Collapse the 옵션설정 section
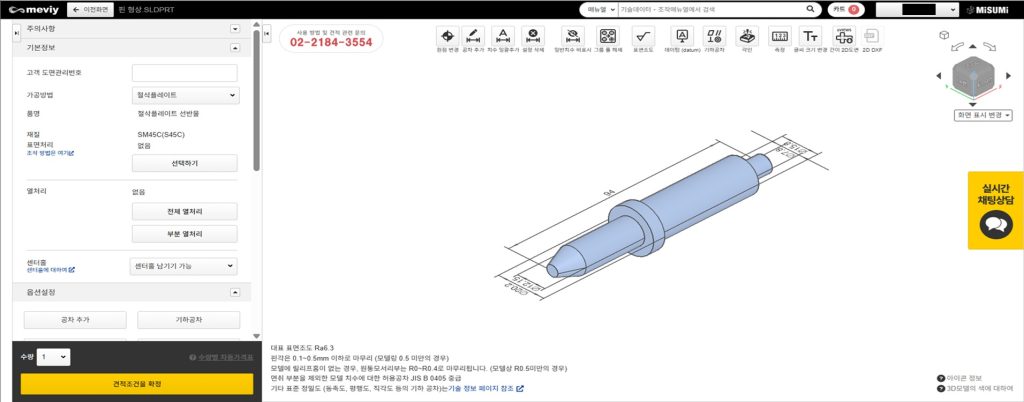This screenshot has height=402, width=1024. [x=234, y=292]
